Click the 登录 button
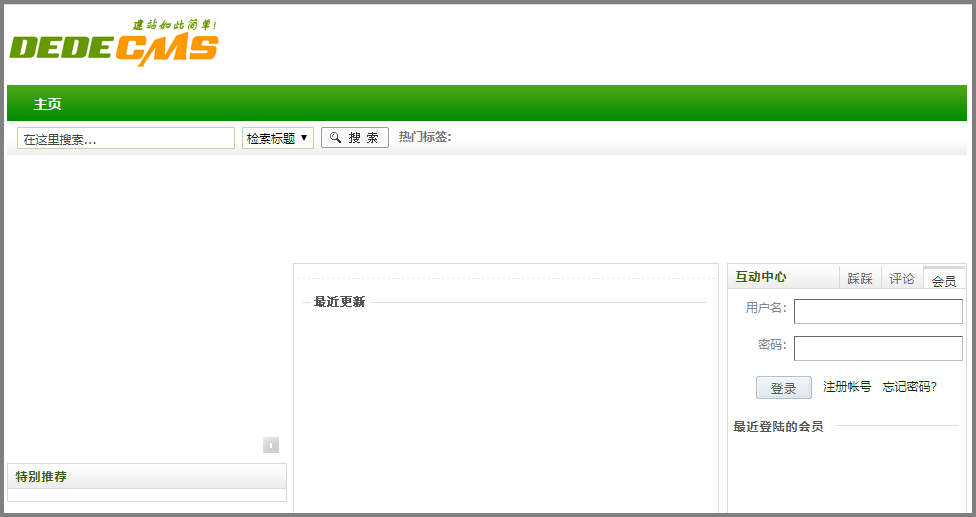The height and width of the screenshot is (517, 976). click(x=784, y=388)
